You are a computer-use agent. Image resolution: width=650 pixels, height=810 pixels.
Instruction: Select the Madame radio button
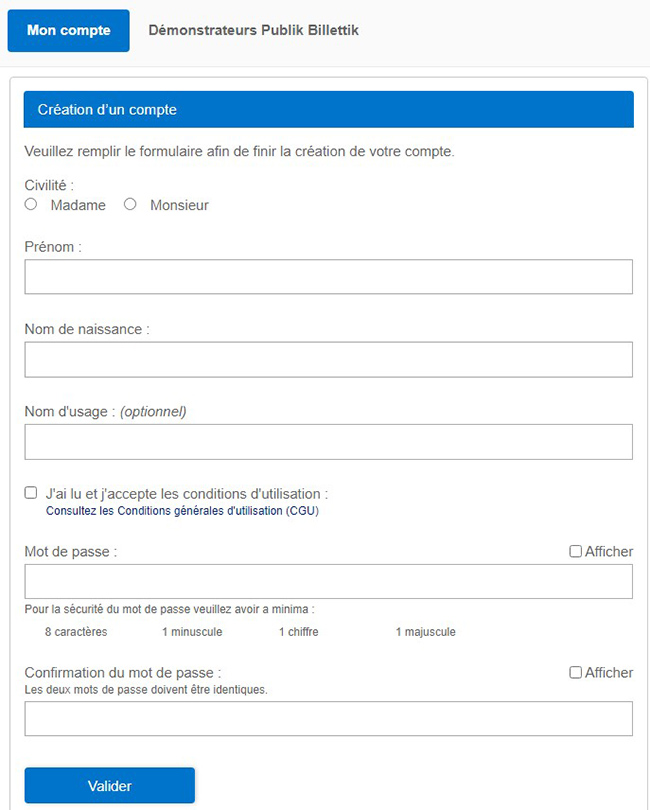[31, 205]
